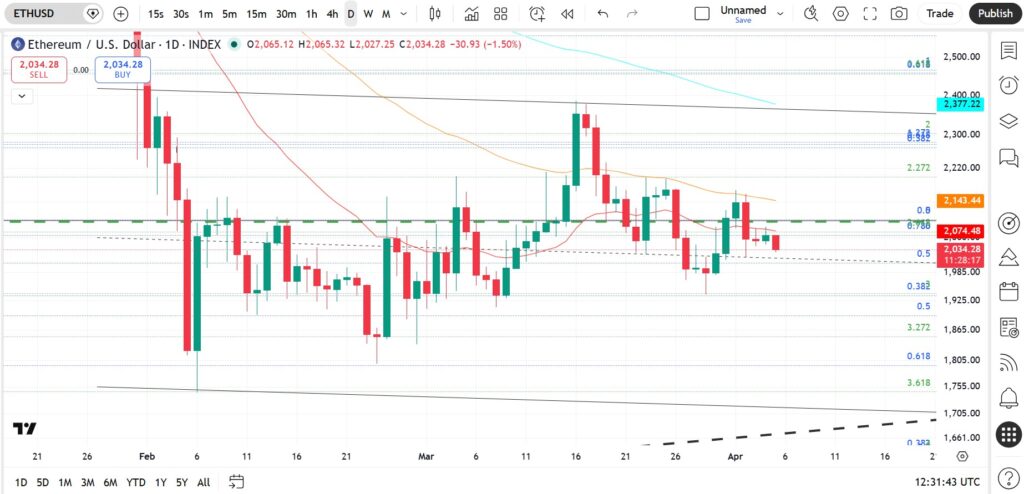Image resolution: width=1024 pixels, height=494 pixels.
Task: Select the 4h timeframe
Action: coord(332,13)
